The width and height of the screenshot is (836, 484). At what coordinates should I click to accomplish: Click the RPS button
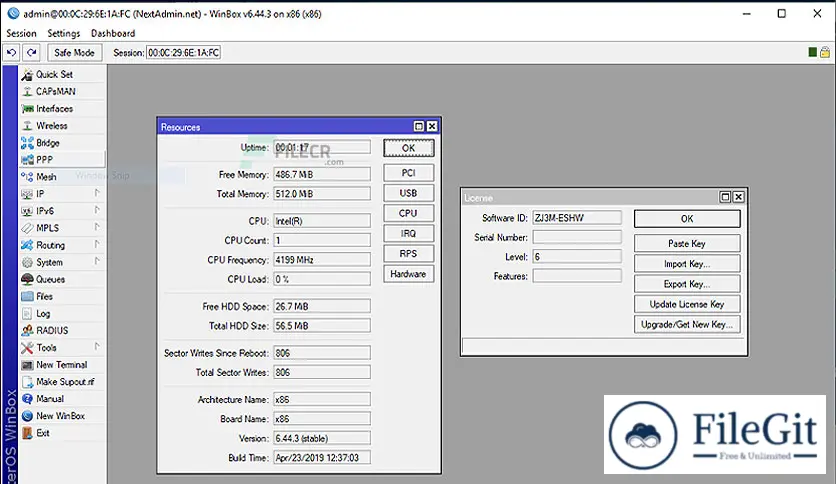(408, 254)
